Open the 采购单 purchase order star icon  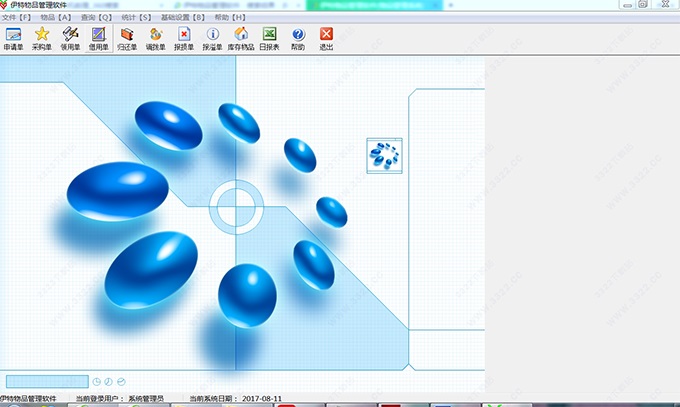click(x=42, y=39)
